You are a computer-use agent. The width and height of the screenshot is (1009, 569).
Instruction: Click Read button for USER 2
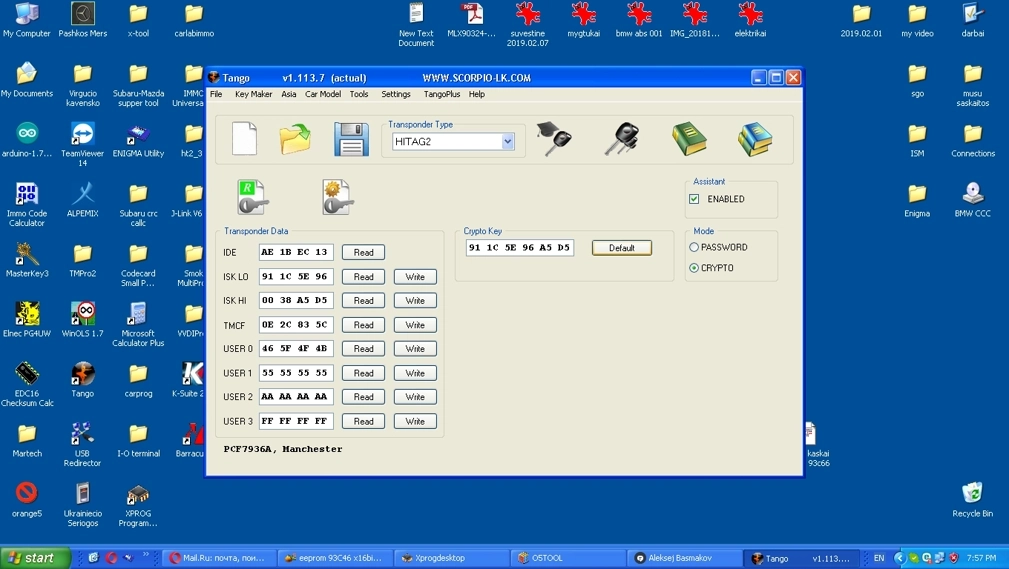tap(364, 397)
